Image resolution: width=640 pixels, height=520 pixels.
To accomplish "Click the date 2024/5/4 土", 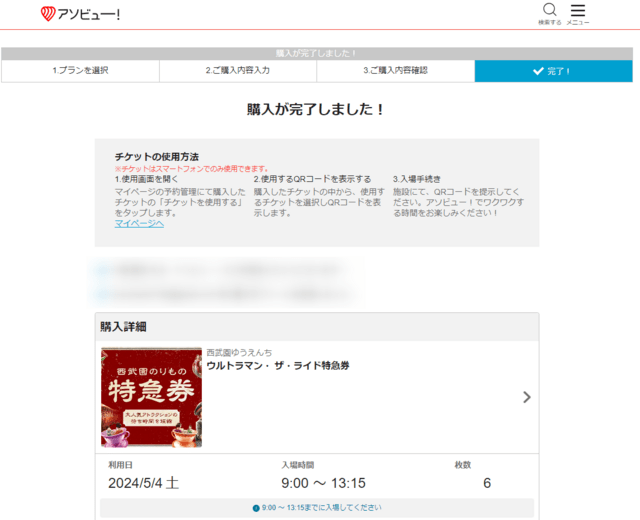I will click(144, 483).
